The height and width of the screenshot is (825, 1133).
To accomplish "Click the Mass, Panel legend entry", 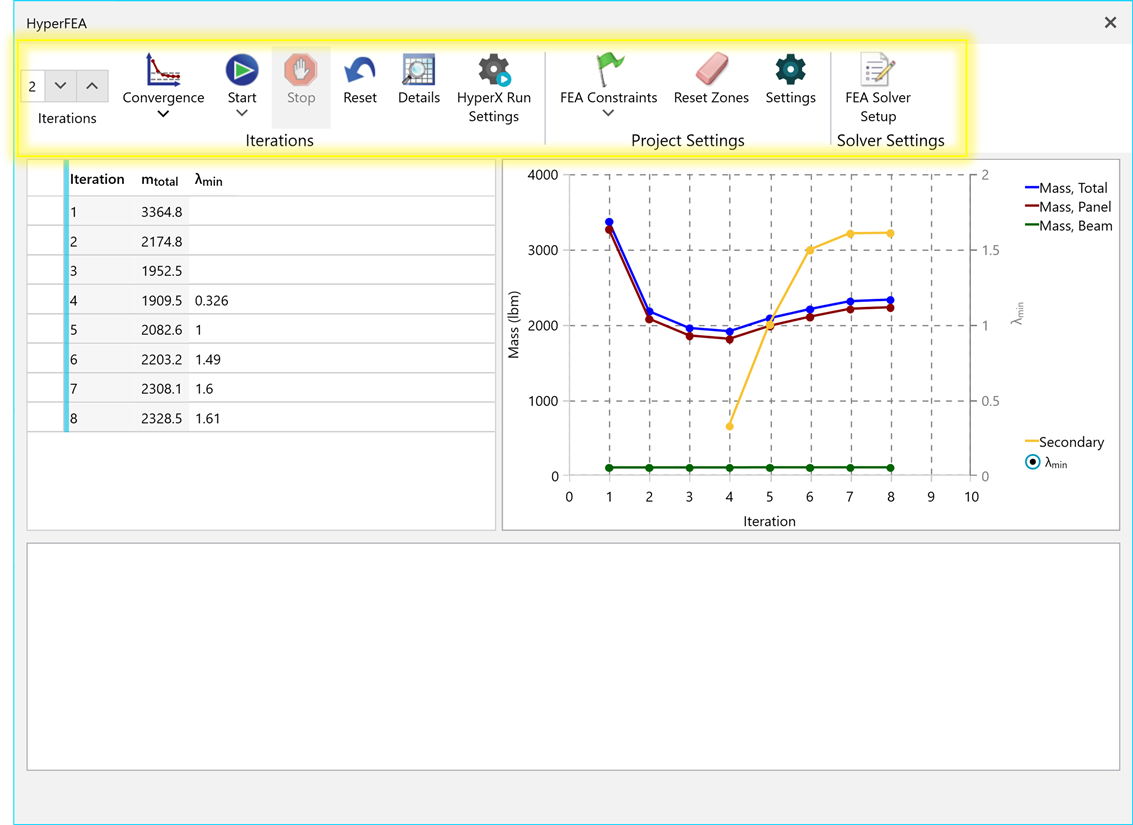I will (1068, 207).
